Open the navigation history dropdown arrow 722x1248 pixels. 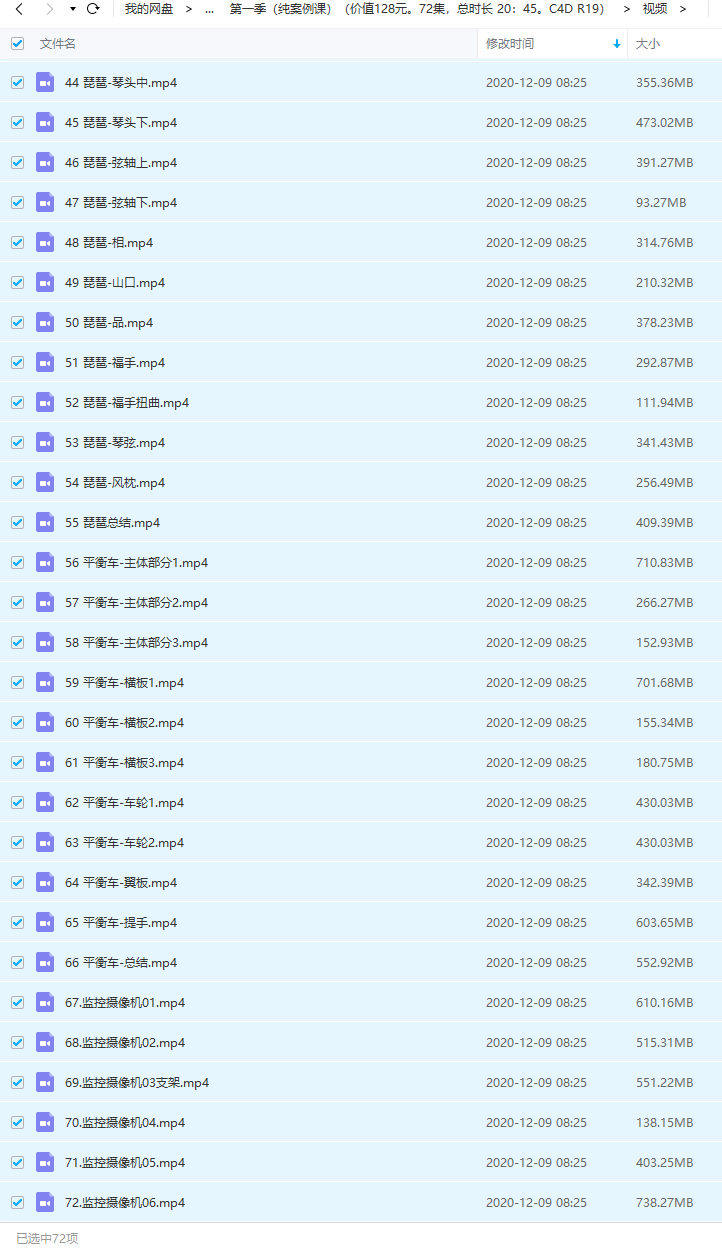[73, 9]
